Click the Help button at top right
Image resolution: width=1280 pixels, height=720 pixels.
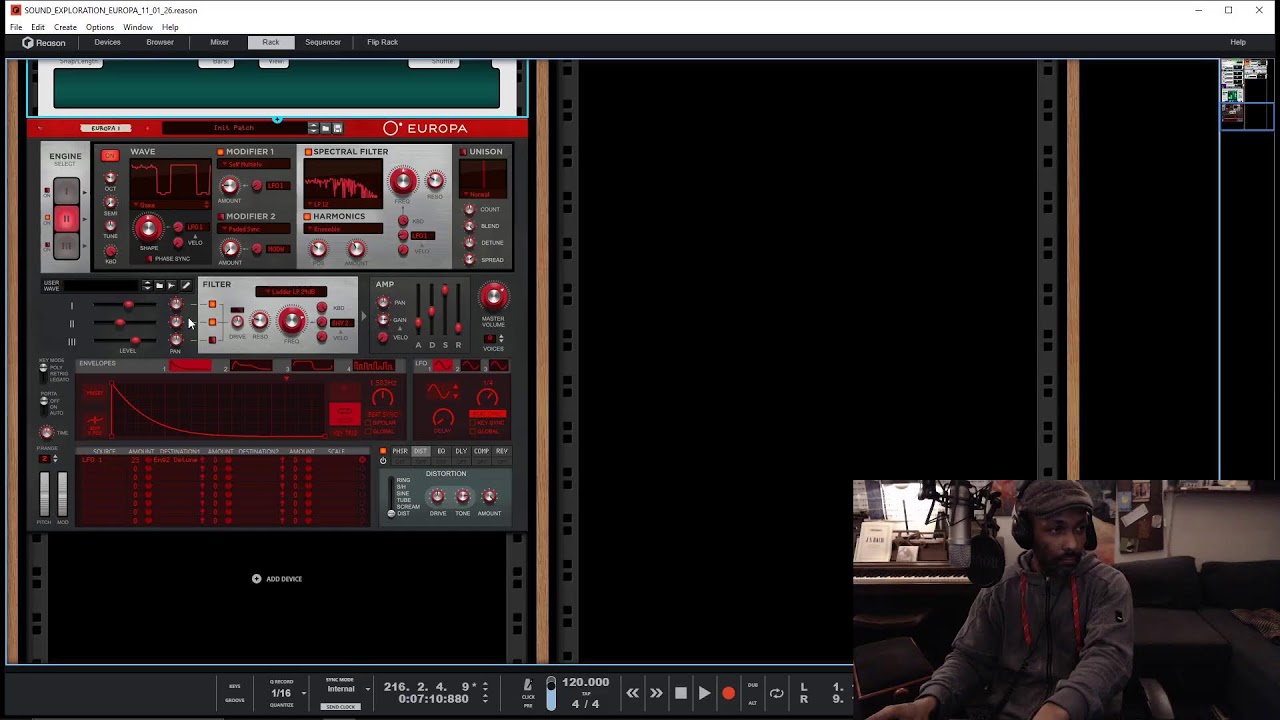point(1238,42)
